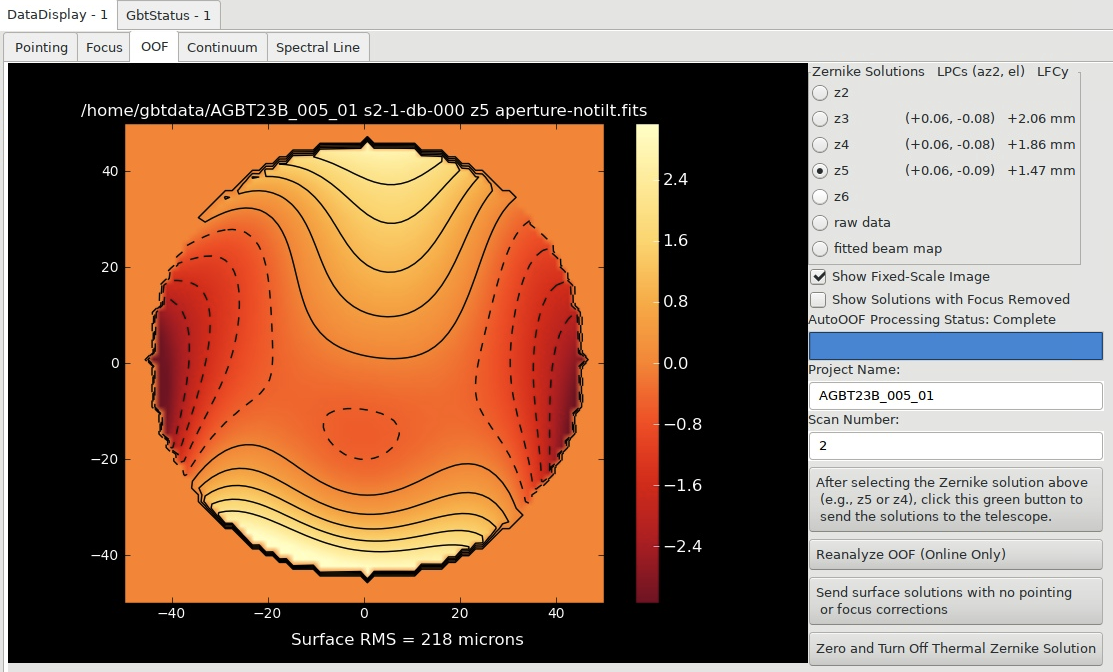
Task: Send selected Zernike solutions to the telescope
Action: 955,500
